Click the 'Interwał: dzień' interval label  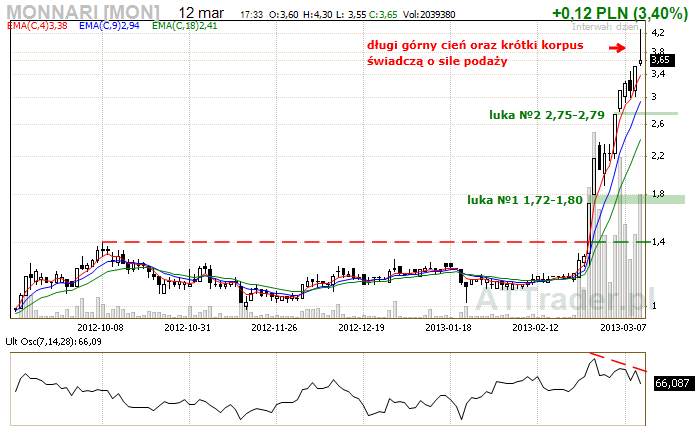click(605, 27)
